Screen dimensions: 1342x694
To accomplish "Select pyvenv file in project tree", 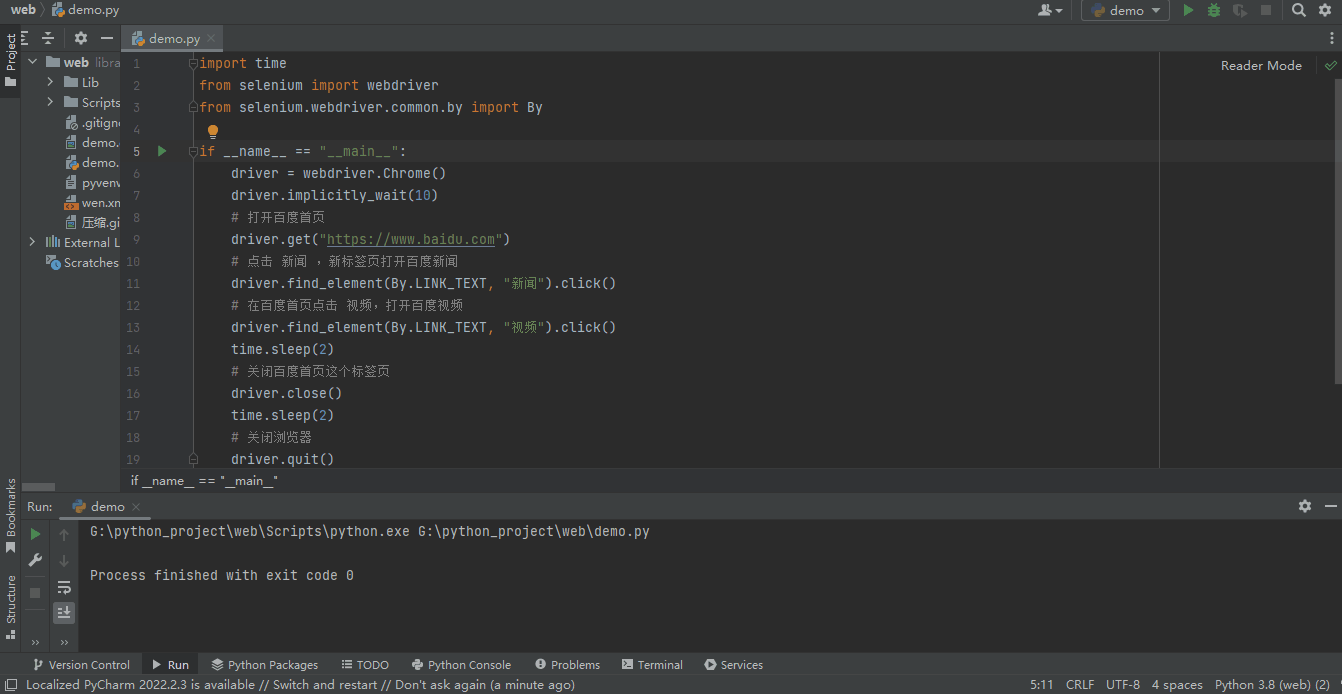I will point(92,182).
